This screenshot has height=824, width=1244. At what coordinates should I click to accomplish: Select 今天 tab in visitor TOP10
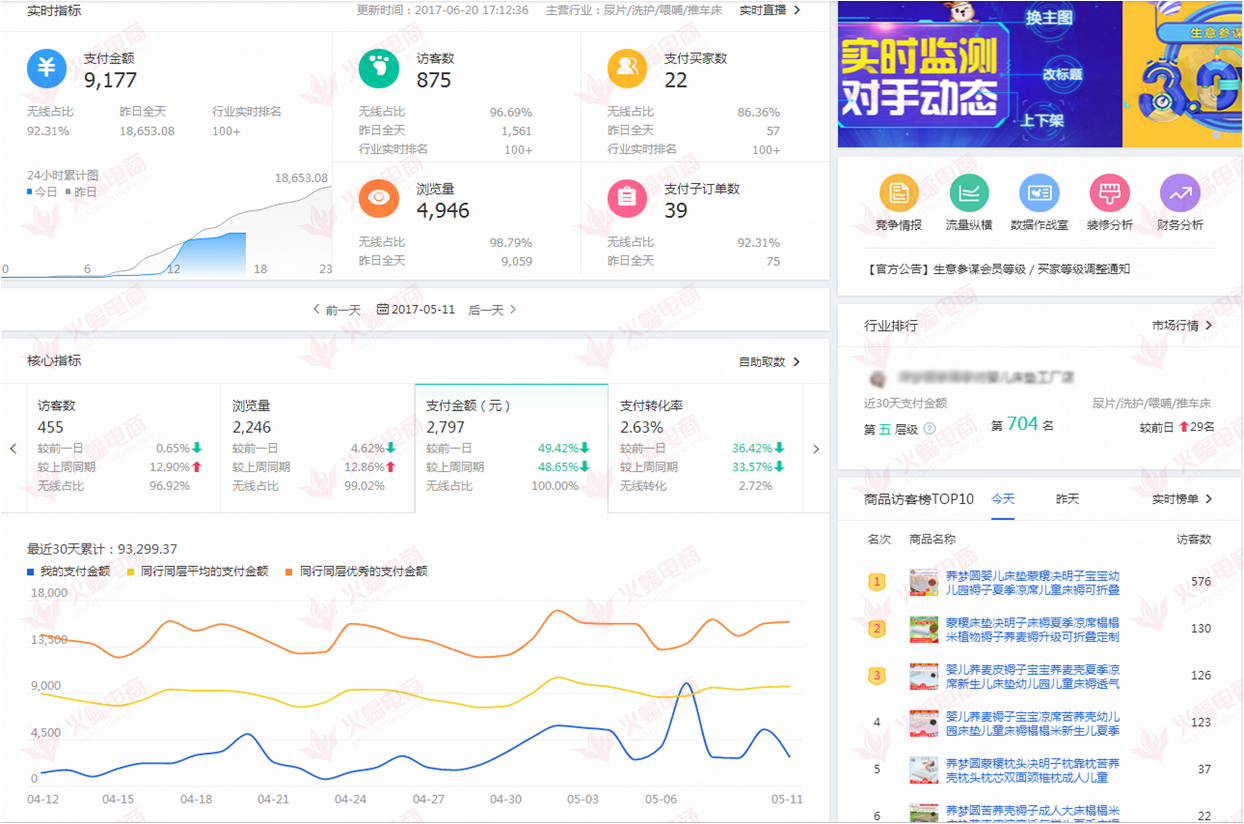[1002, 498]
